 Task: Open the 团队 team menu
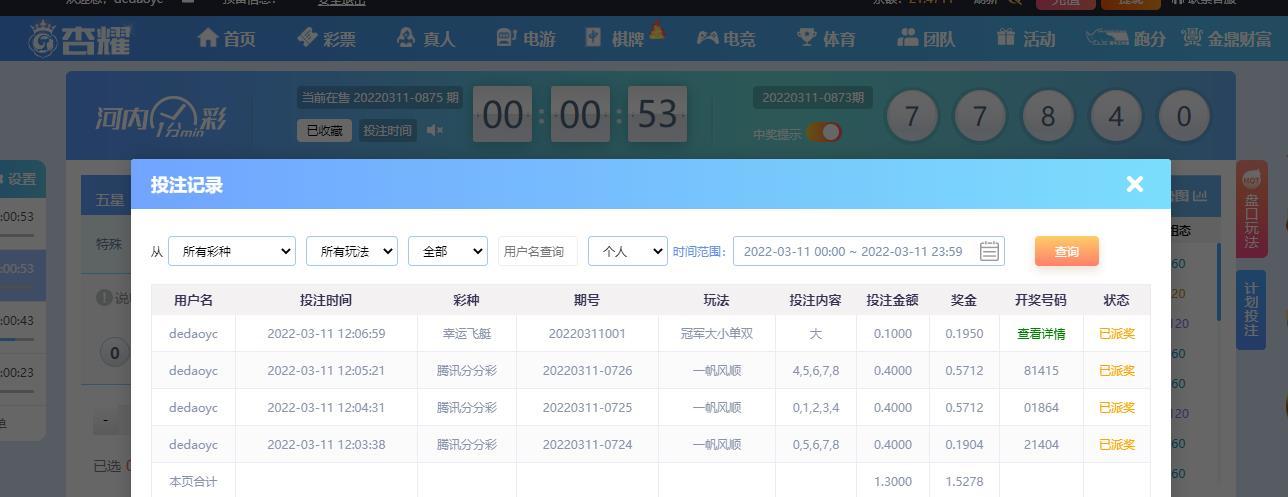(926, 38)
